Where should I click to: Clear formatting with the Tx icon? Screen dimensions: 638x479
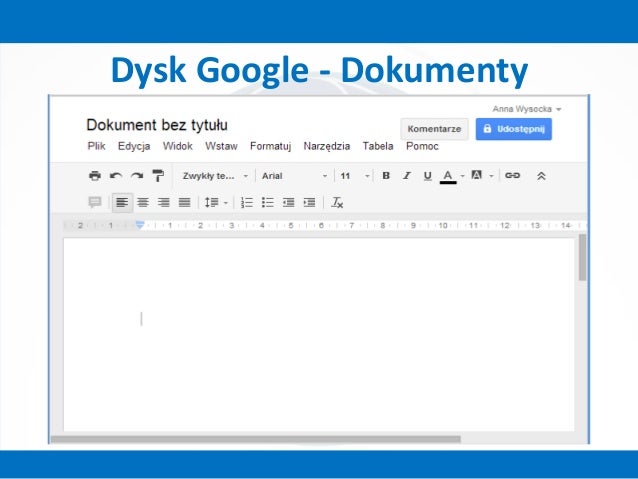click(x=338, y=202)
